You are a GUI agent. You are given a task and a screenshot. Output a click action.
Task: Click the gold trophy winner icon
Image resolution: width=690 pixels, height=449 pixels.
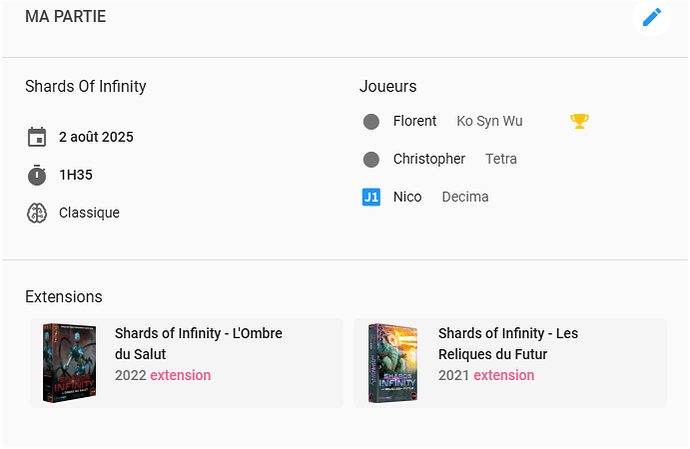[x=579, y=121]
